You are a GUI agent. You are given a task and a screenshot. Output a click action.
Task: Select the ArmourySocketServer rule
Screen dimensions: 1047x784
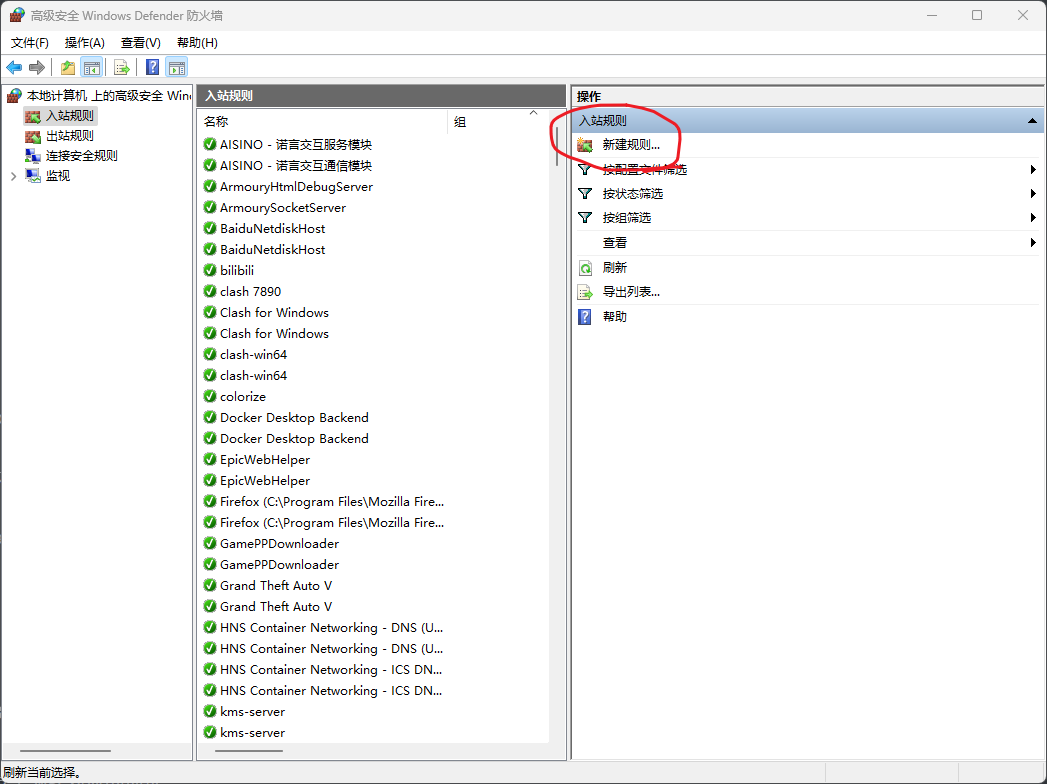coord(283,207)
